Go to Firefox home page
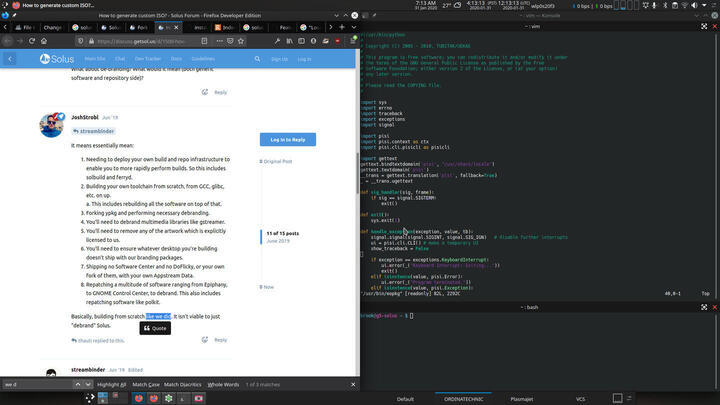This screenshot has height=405, width=720. tap(44, 41)
